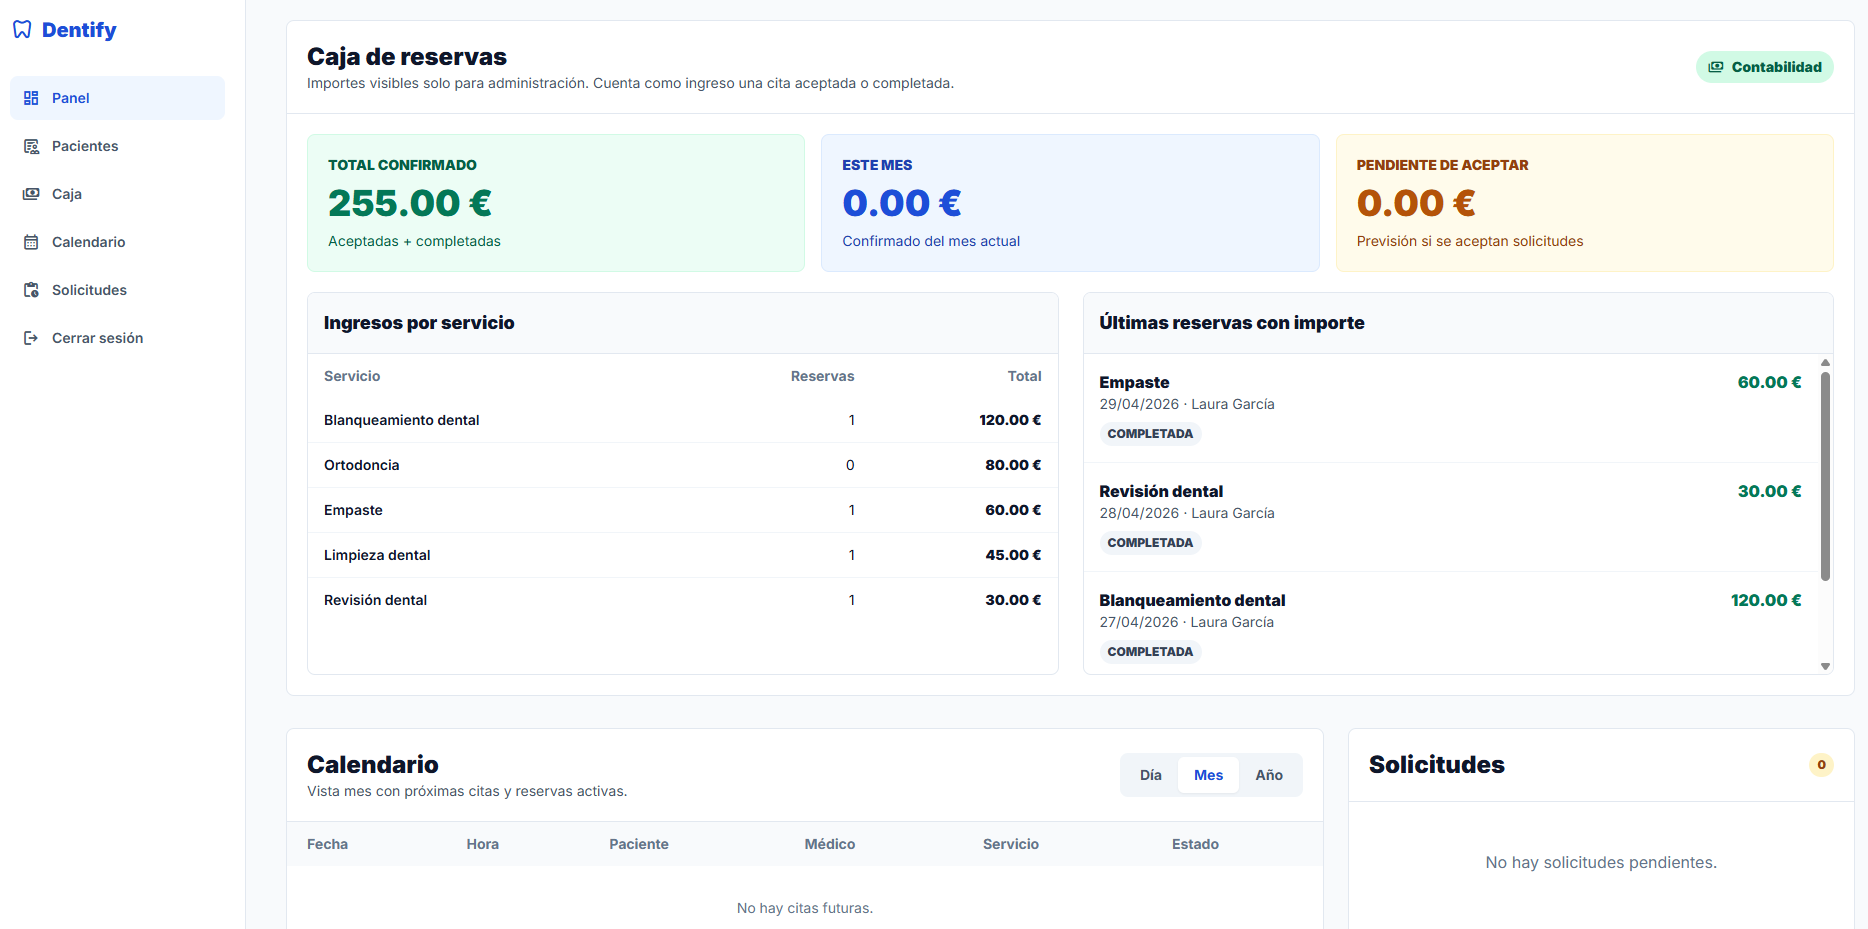Open the Caja section

click(117, 194)
